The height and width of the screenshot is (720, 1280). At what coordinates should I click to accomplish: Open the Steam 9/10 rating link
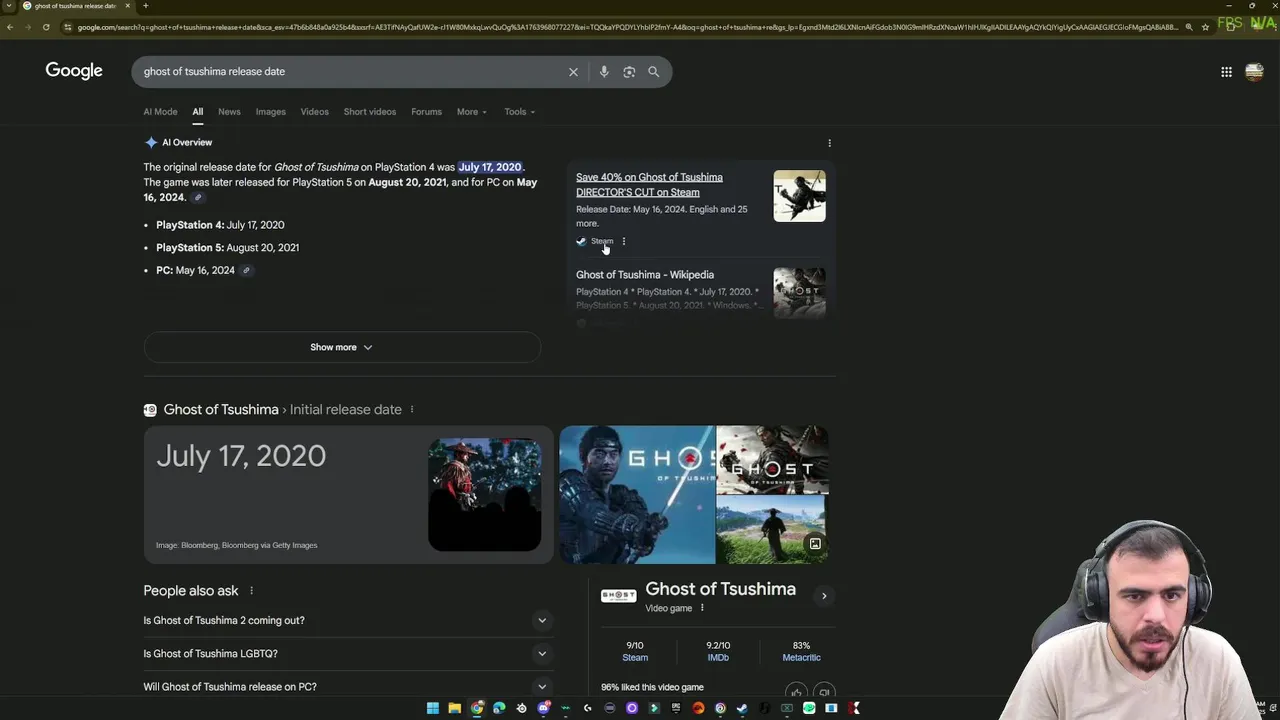click(635, 652)
